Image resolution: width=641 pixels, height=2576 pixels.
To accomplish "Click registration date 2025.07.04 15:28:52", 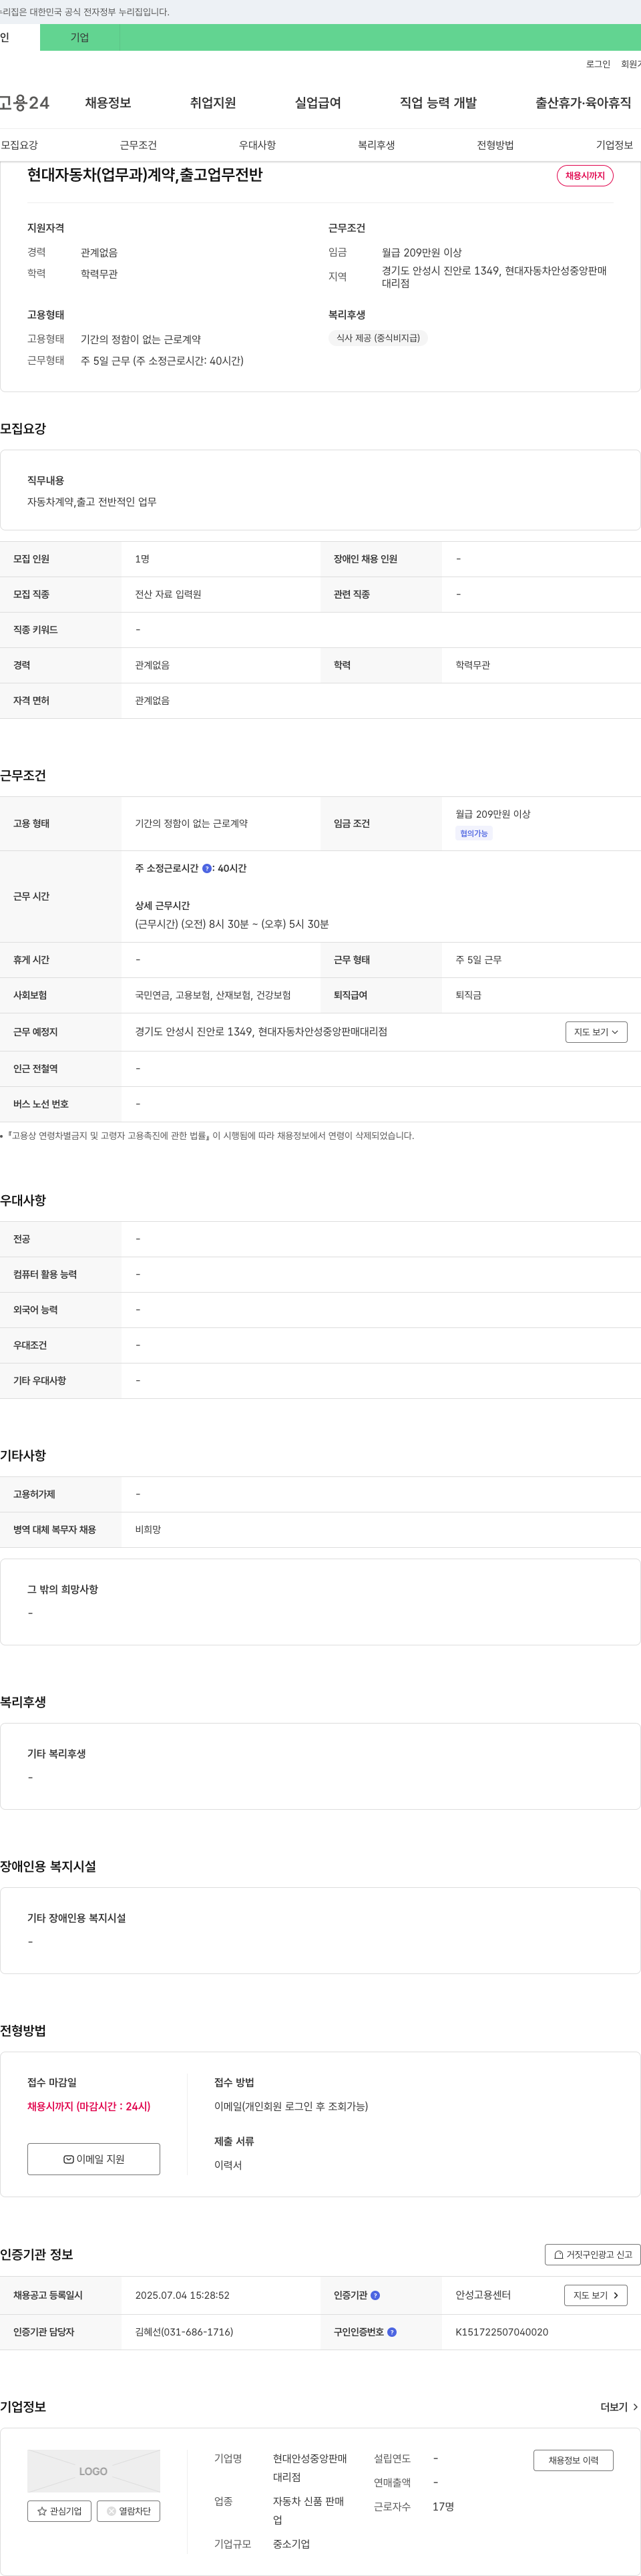I will click(x=182, y=2295).
